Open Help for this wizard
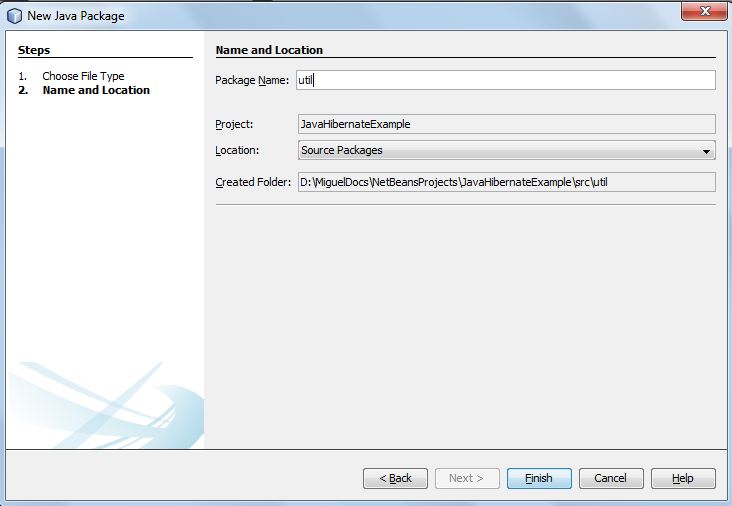The width and height of the screenshot is (732, 506). coord(683,478)
